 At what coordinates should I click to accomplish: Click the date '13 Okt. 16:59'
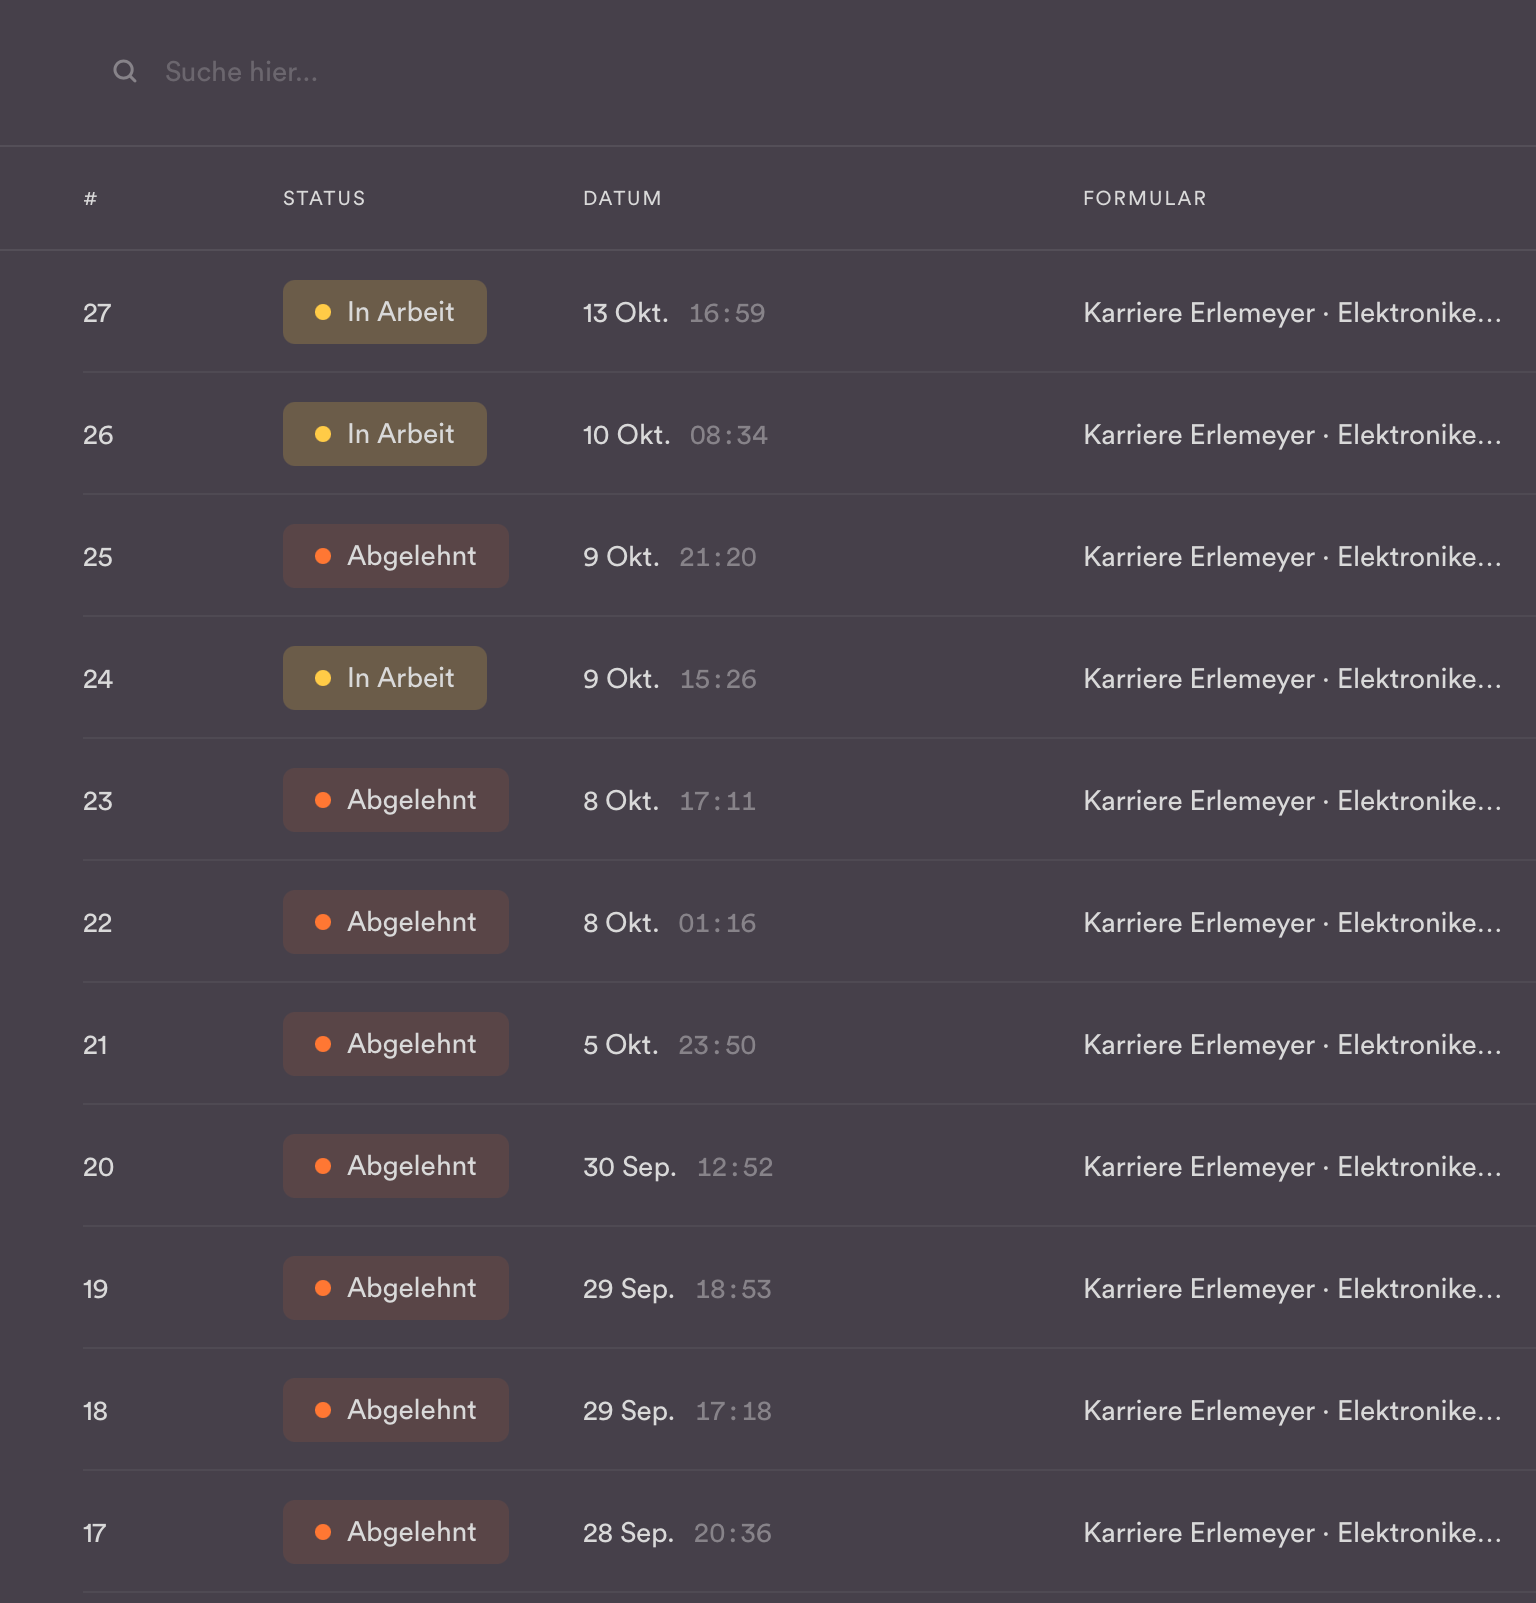pyautogui.click(x=674, y=313)
